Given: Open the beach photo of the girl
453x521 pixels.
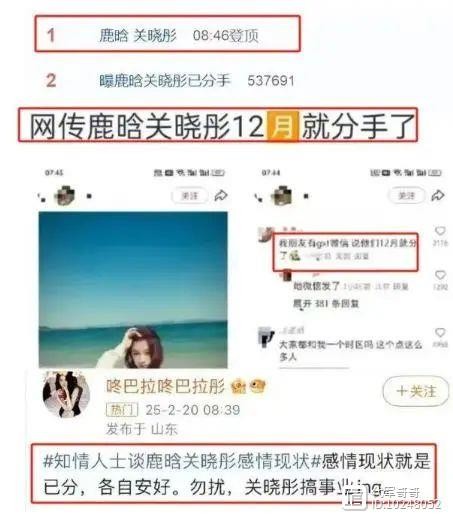Looking at the screenshot, I should tap(133, 290).
